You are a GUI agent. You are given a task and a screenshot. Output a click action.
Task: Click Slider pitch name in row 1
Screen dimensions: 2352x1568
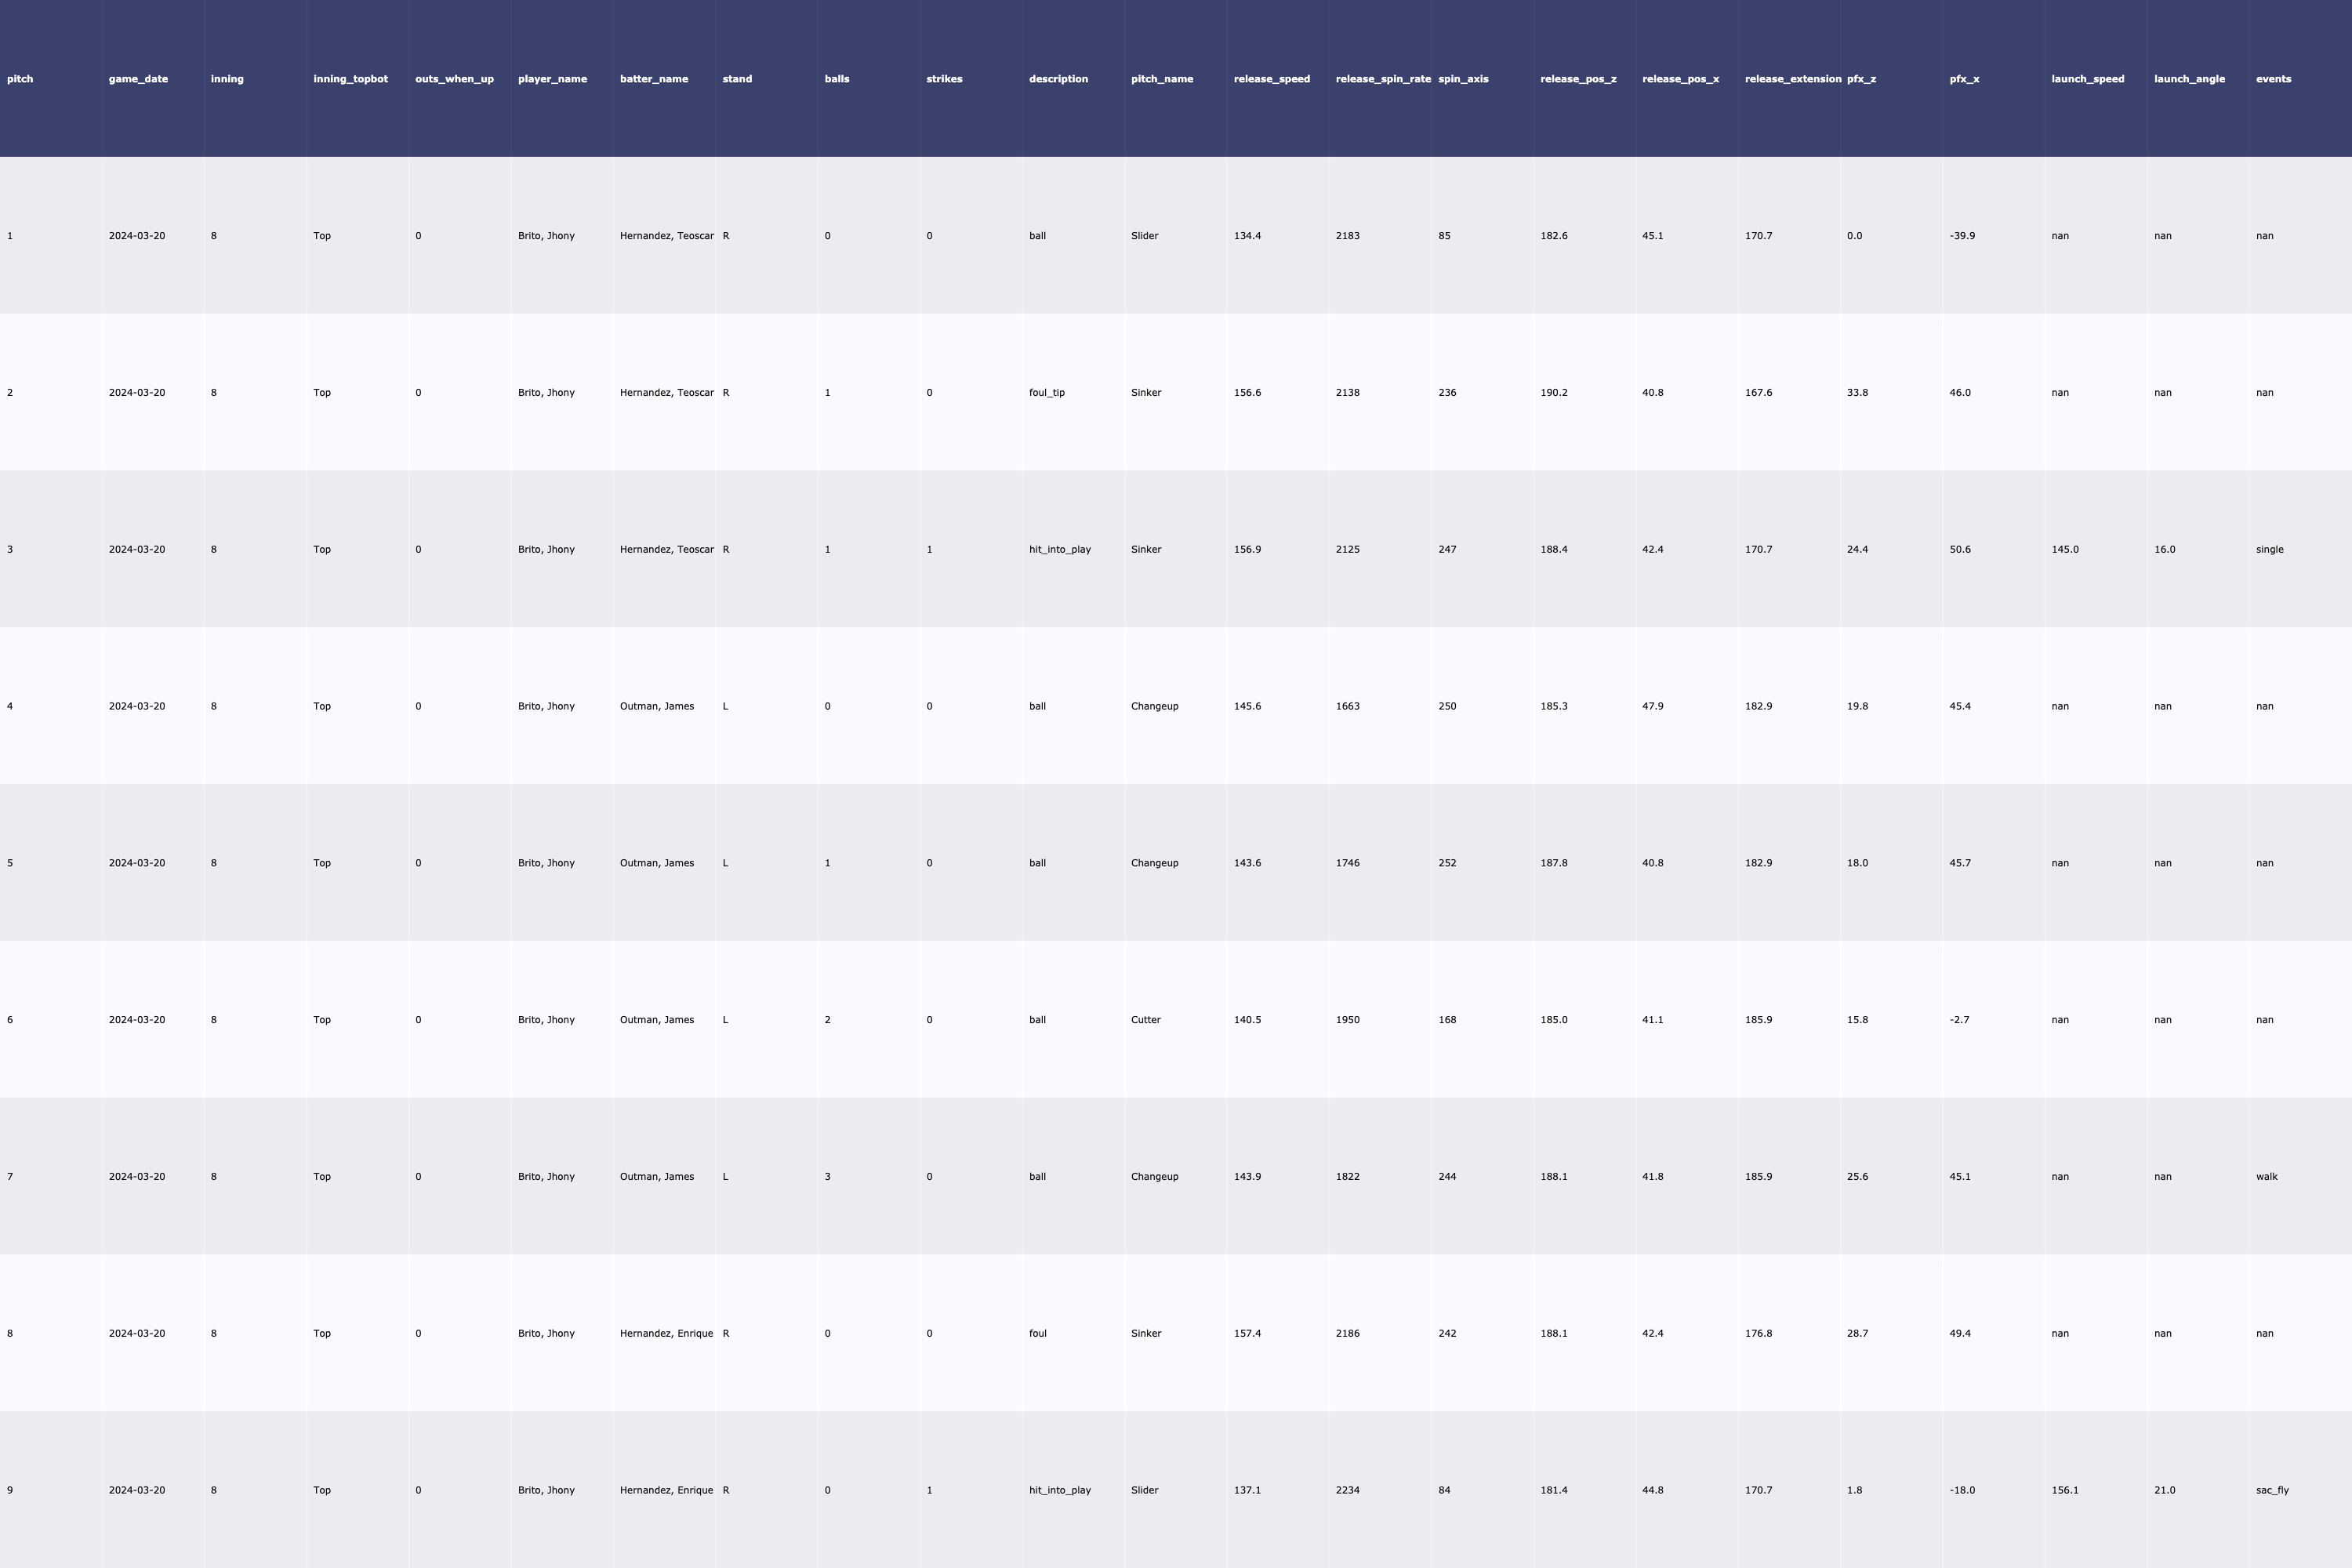click(x=1144, y=236)
